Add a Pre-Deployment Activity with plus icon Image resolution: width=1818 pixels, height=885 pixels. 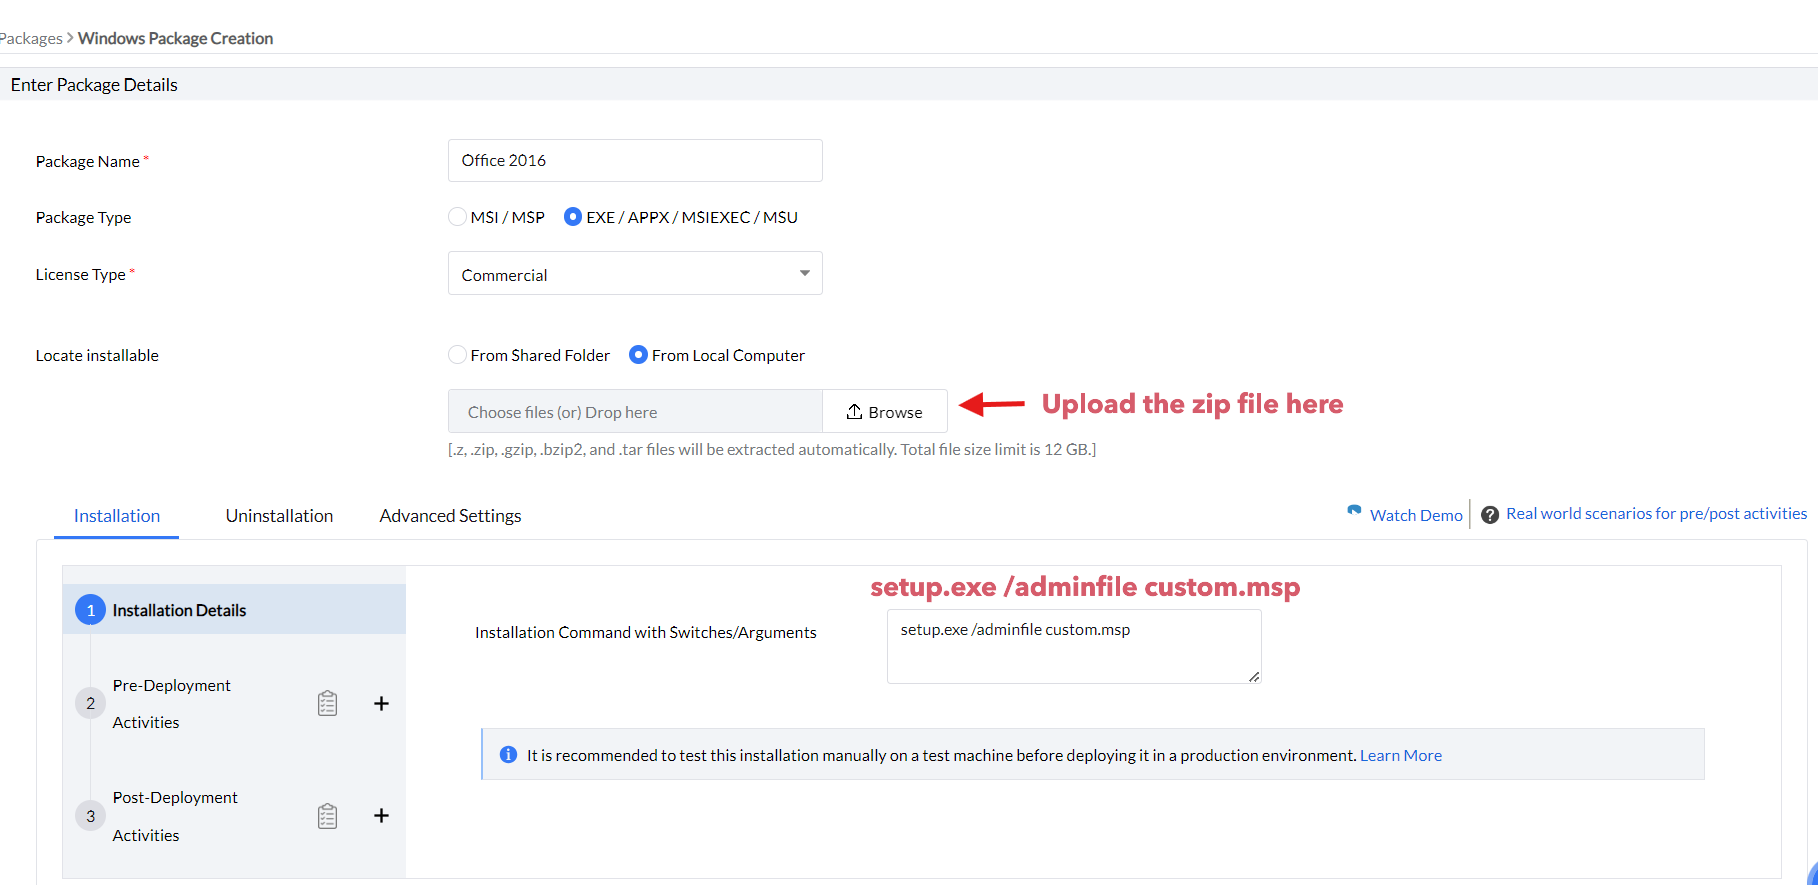(x=381, y=704)
